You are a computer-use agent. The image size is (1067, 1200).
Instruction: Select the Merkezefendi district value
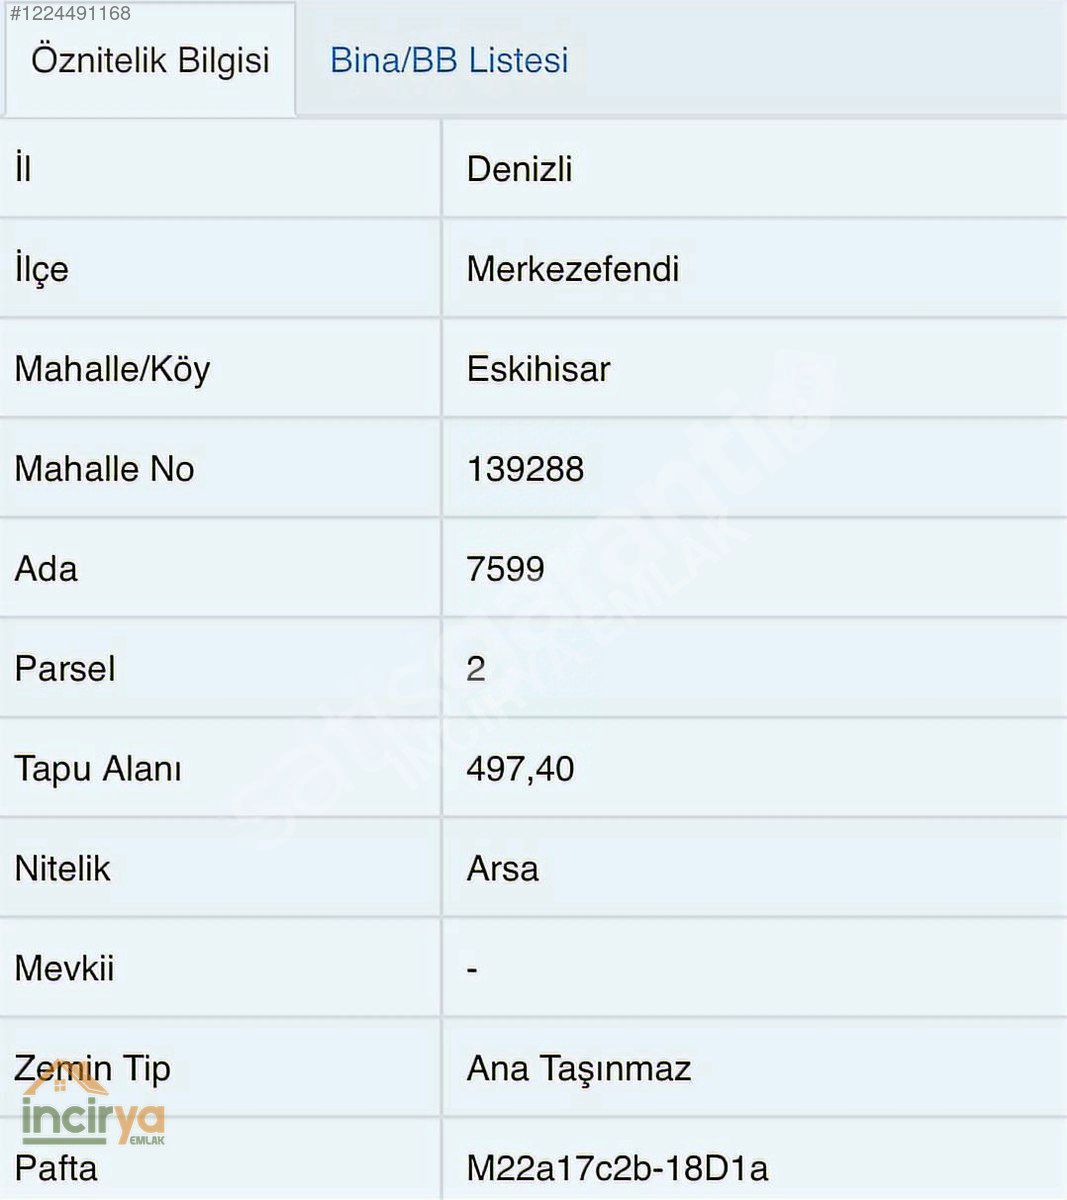[573, 269]
